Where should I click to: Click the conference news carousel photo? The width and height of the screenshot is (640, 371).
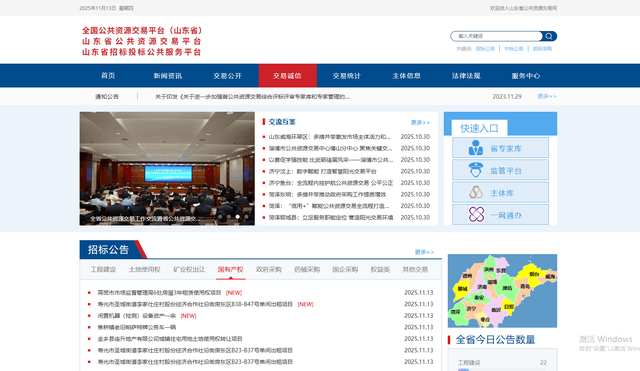point(167,169)
